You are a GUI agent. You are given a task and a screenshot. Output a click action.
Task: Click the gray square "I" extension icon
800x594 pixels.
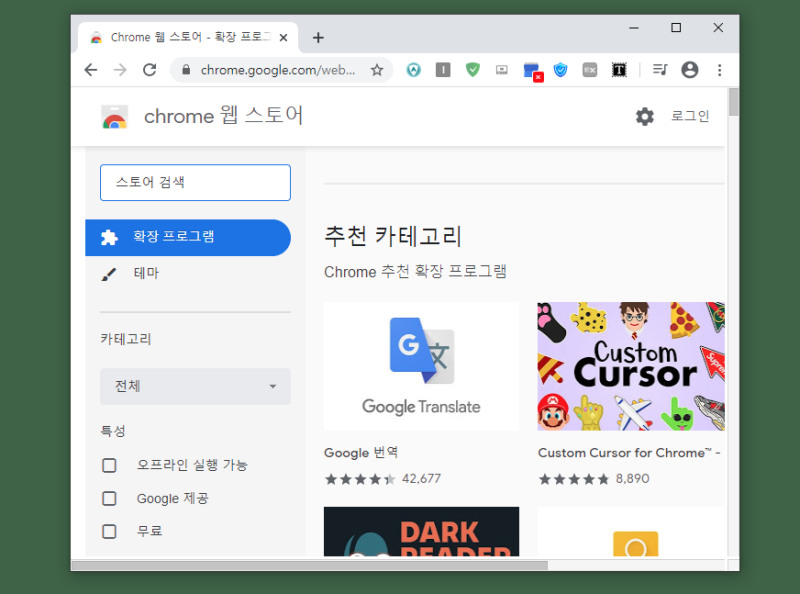pos(443,70)
